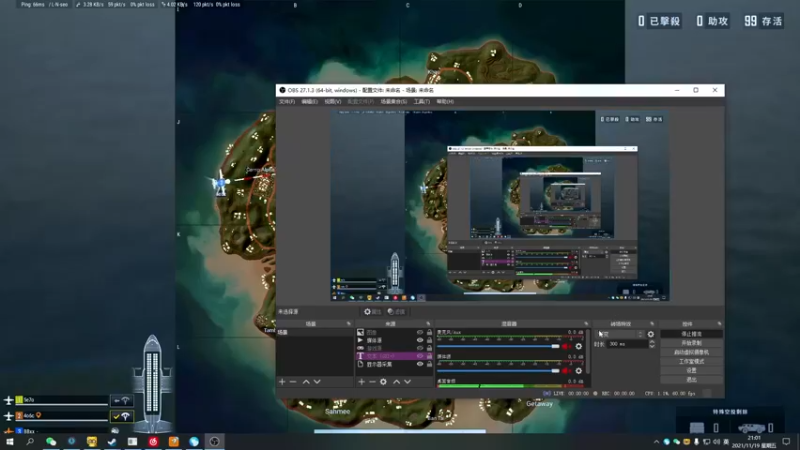The height and width of the screenshot is (450, 800).
Task: Click the source Properties gear button above docks
Action: click(372, 312)
